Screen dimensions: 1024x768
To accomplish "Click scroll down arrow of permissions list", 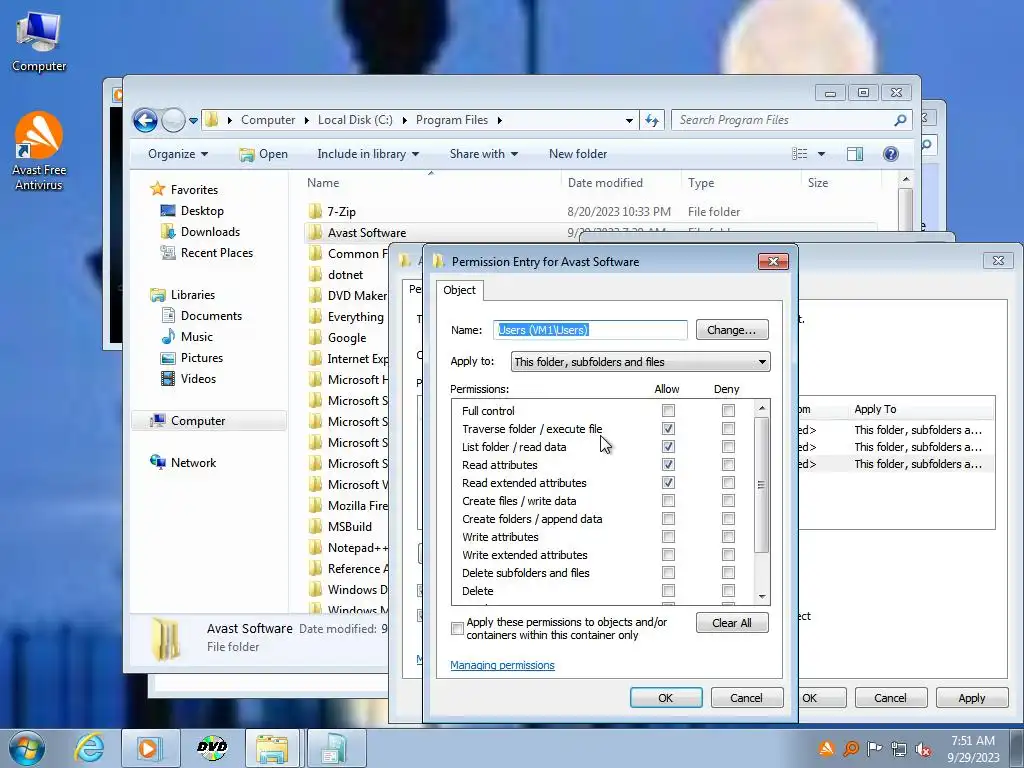I will pos(761,597).
